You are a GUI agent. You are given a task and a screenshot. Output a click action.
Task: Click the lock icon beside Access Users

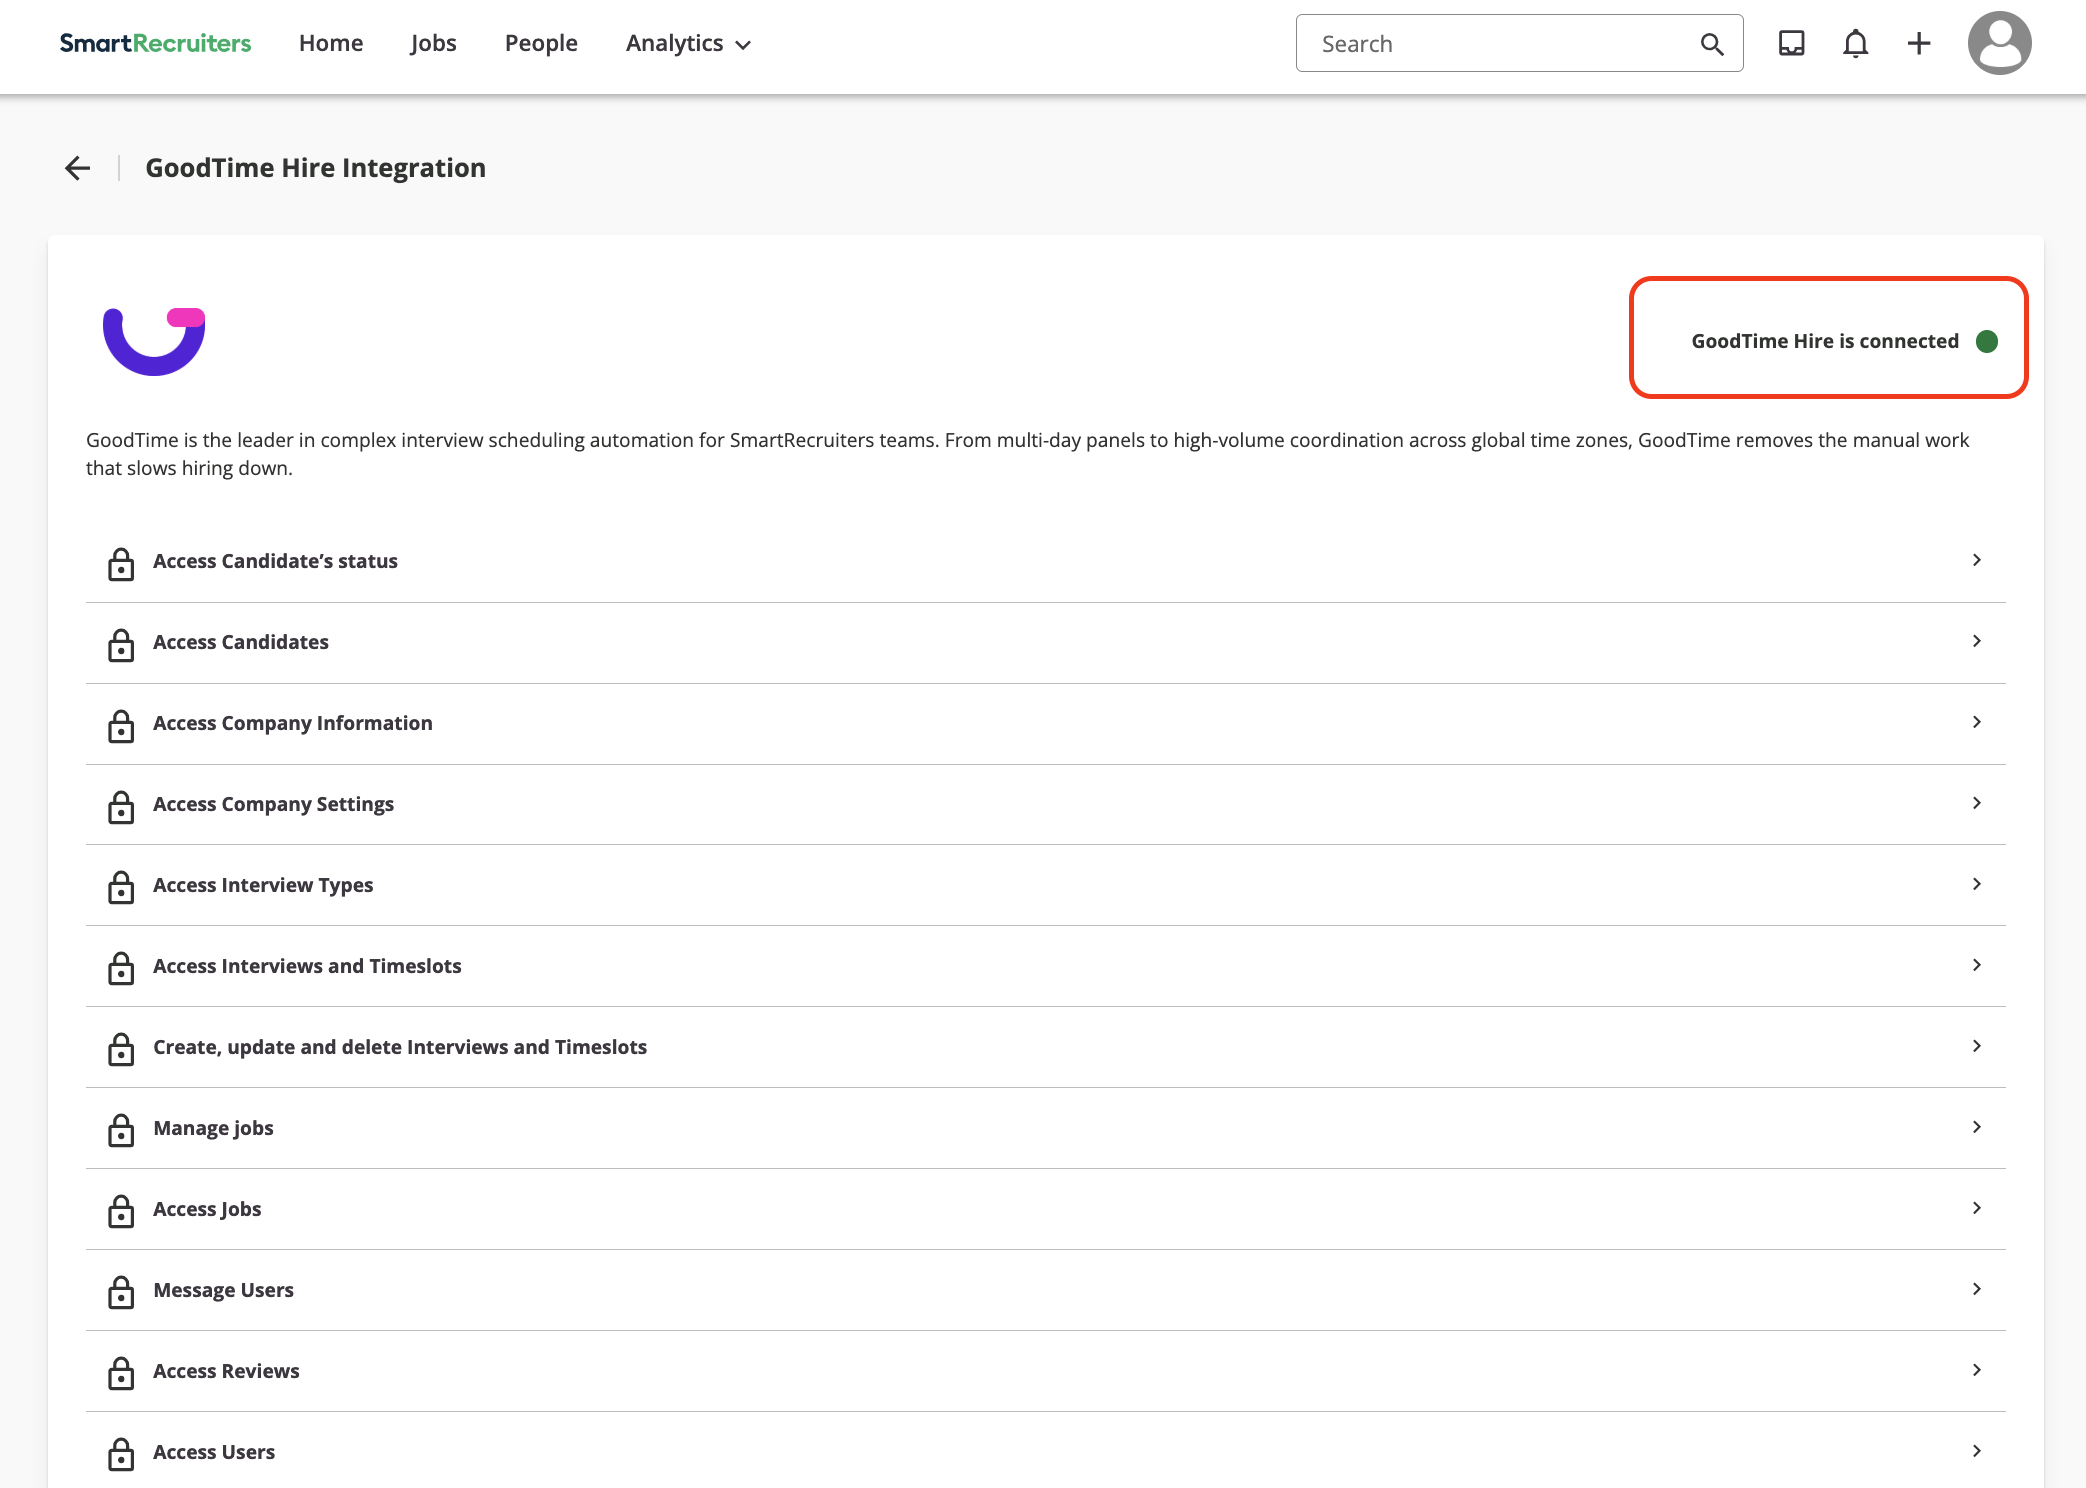click(121, 1454)
